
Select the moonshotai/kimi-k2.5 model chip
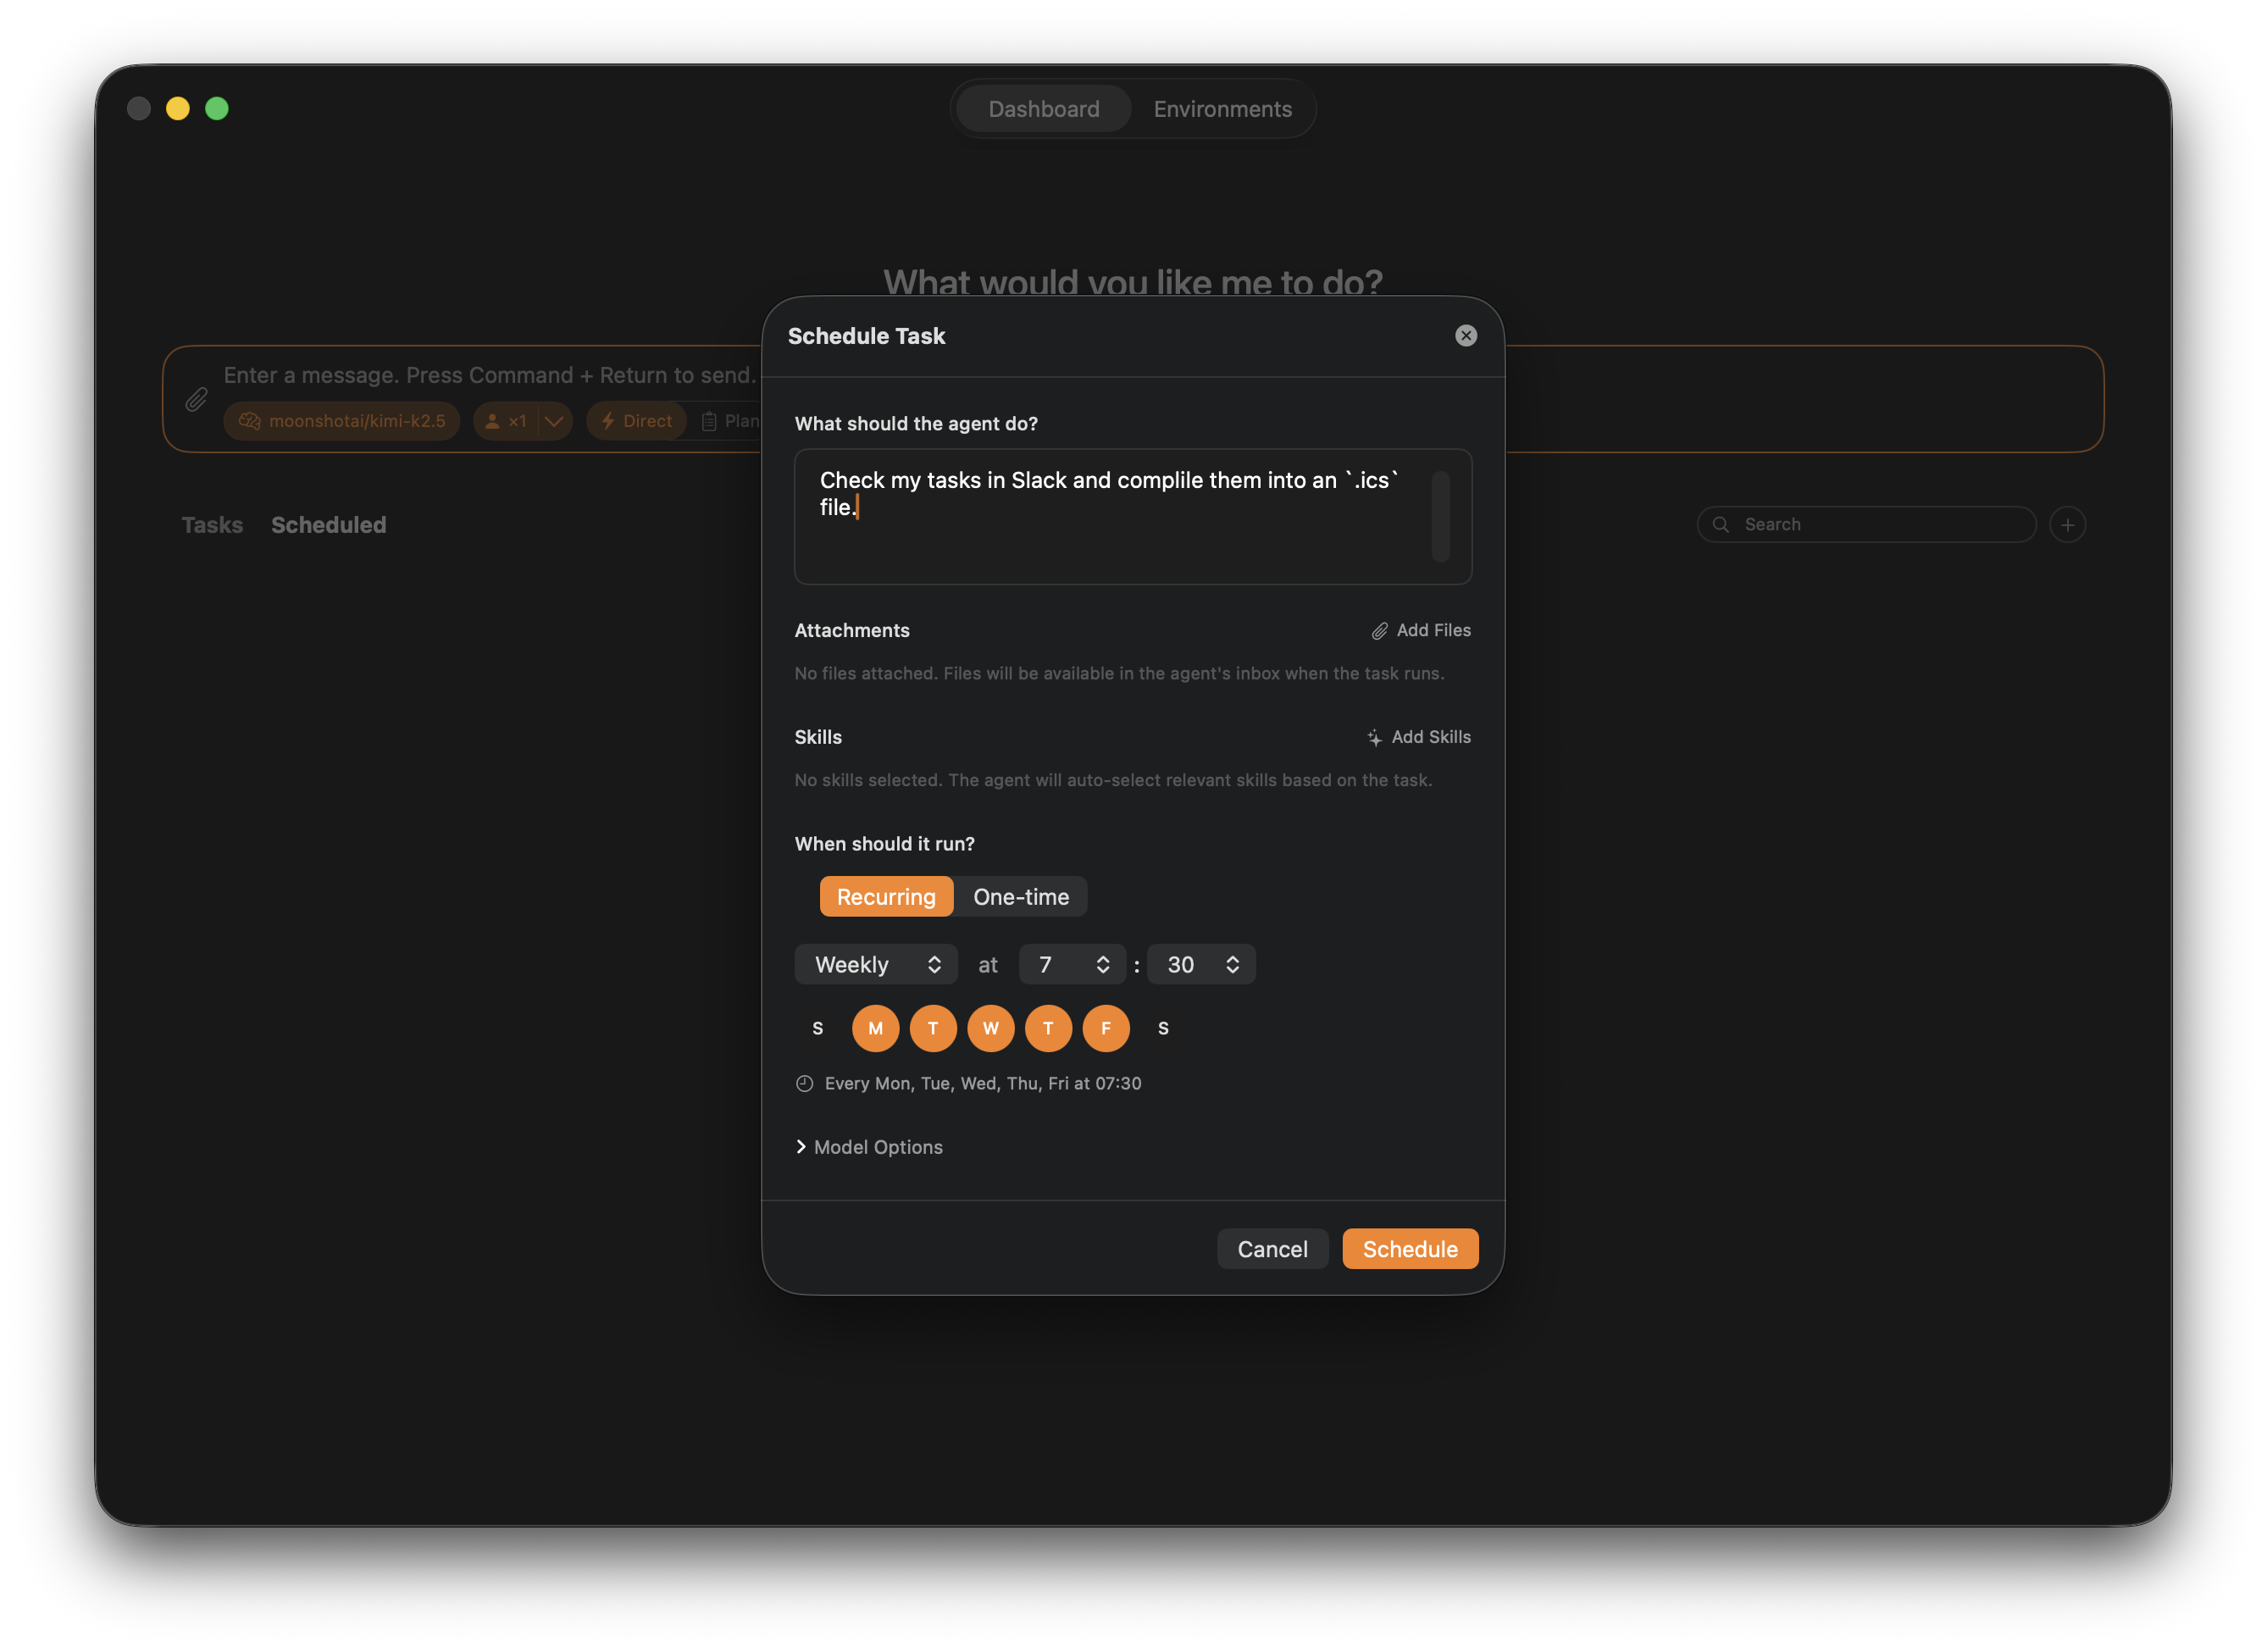tap(341, 421)
